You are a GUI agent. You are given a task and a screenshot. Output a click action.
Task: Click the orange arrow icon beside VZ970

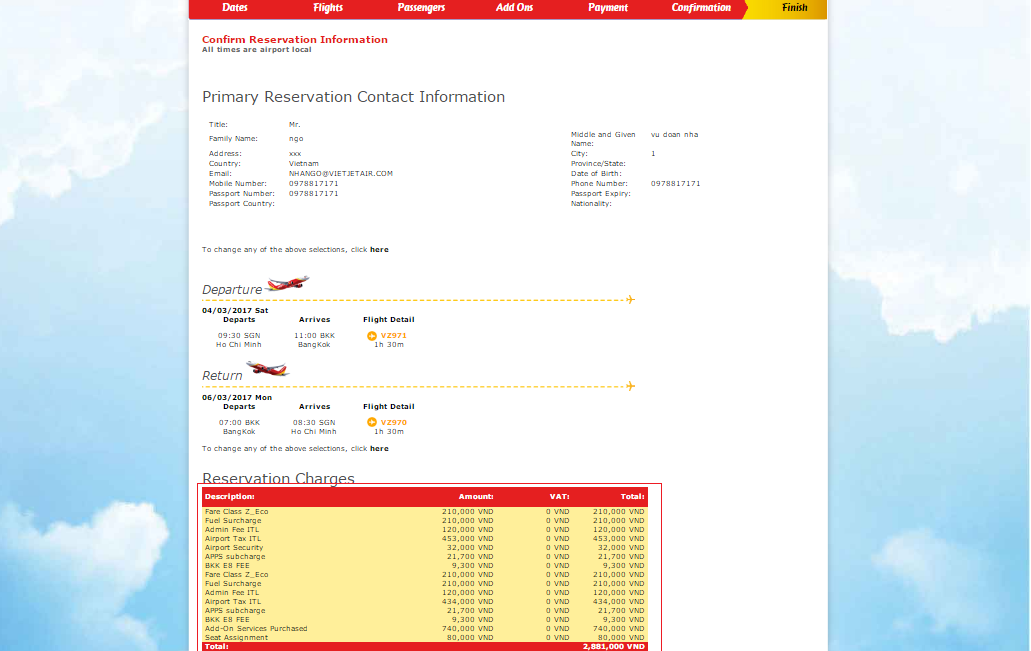[x=372, y=423]
